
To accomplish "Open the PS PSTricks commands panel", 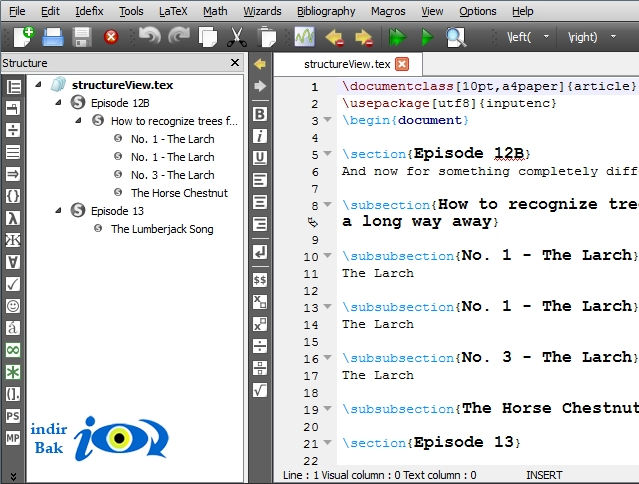I will coord(13,416).
